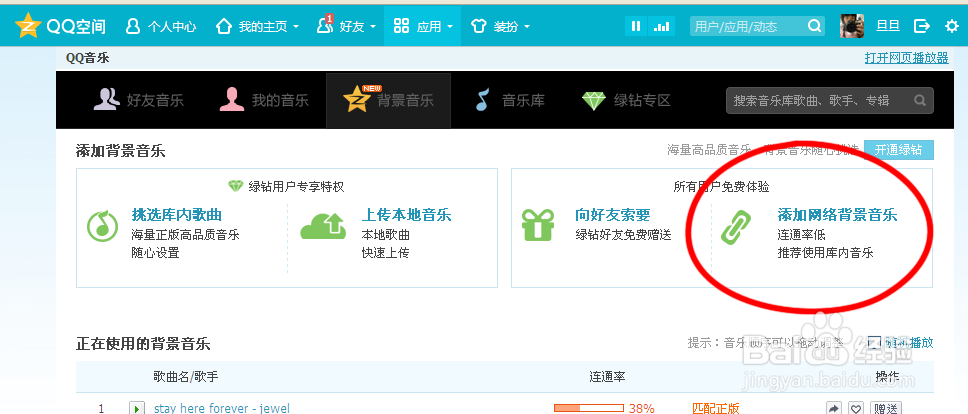Viewport: 968px width, 414px height.
Task: Open the 挑选库内歌曲 link
Action: pos(177,215)
